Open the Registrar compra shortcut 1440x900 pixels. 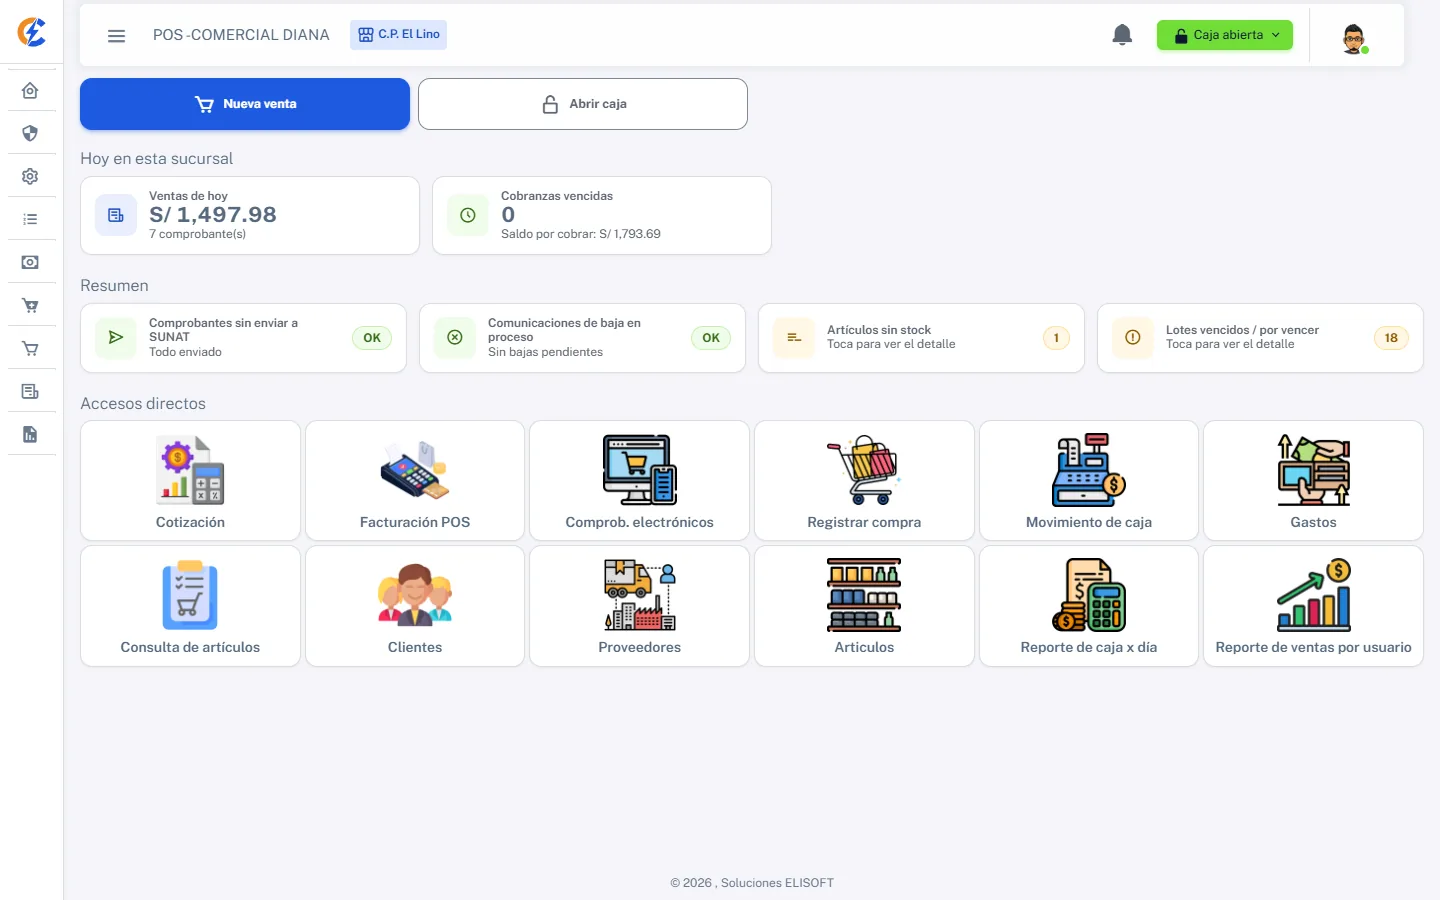point(864,481)
